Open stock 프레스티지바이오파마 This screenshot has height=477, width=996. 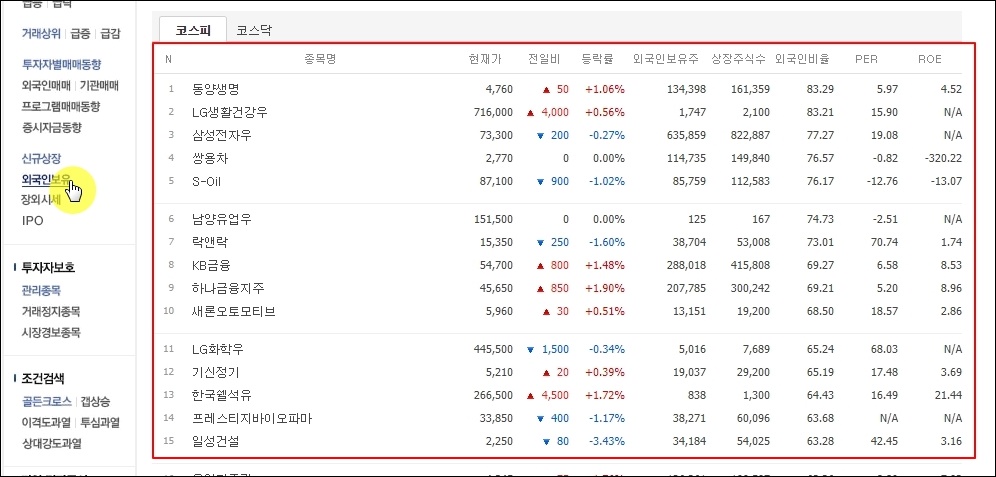(252, 419)
